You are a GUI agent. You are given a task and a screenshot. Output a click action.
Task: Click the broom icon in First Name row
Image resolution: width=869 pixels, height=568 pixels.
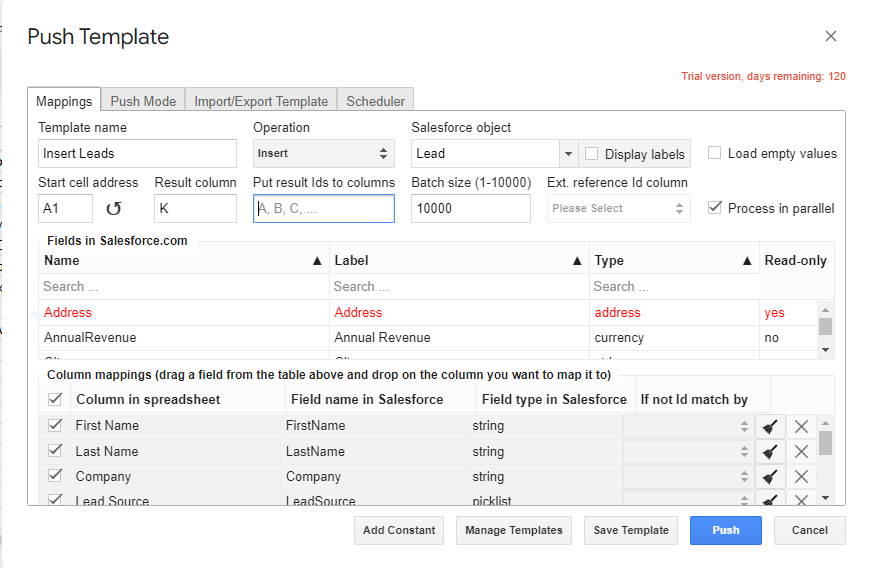769,426
